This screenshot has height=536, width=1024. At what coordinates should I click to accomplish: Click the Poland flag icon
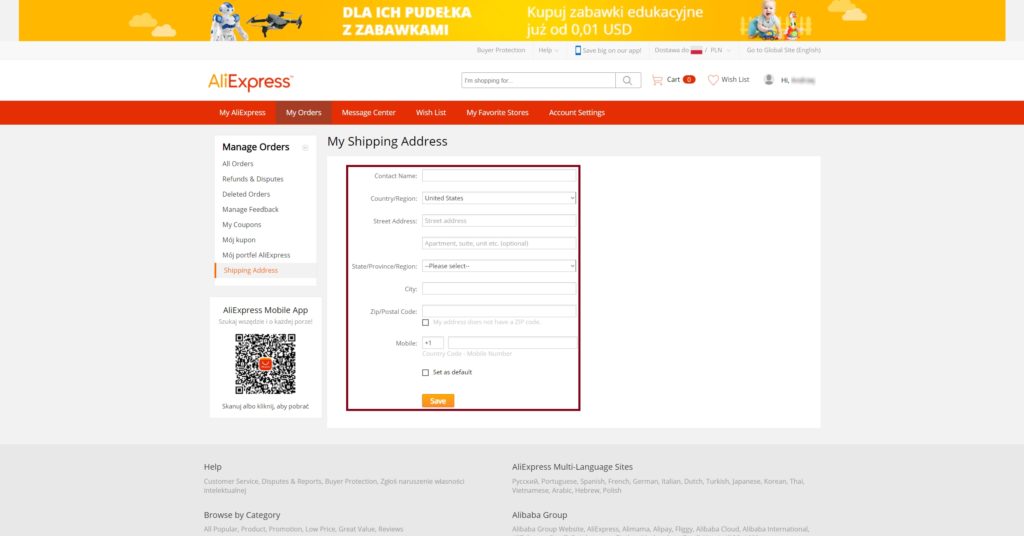(696, 50)
